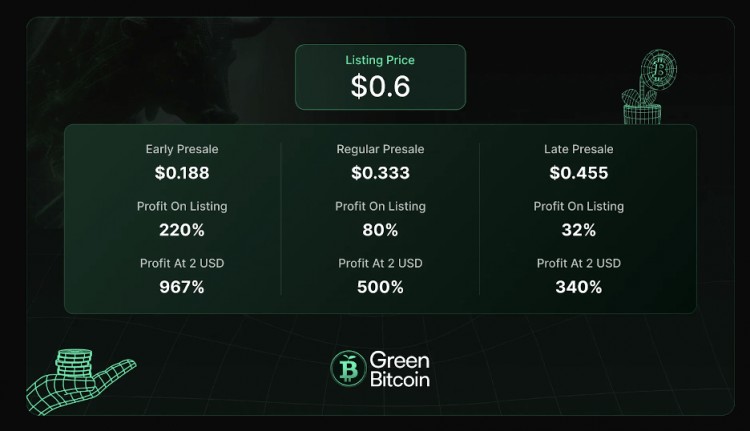The height and width of the screenshot is (431, 750).
Task: Select the 340% profit at 2 USD
Action: tap(579, 287)
